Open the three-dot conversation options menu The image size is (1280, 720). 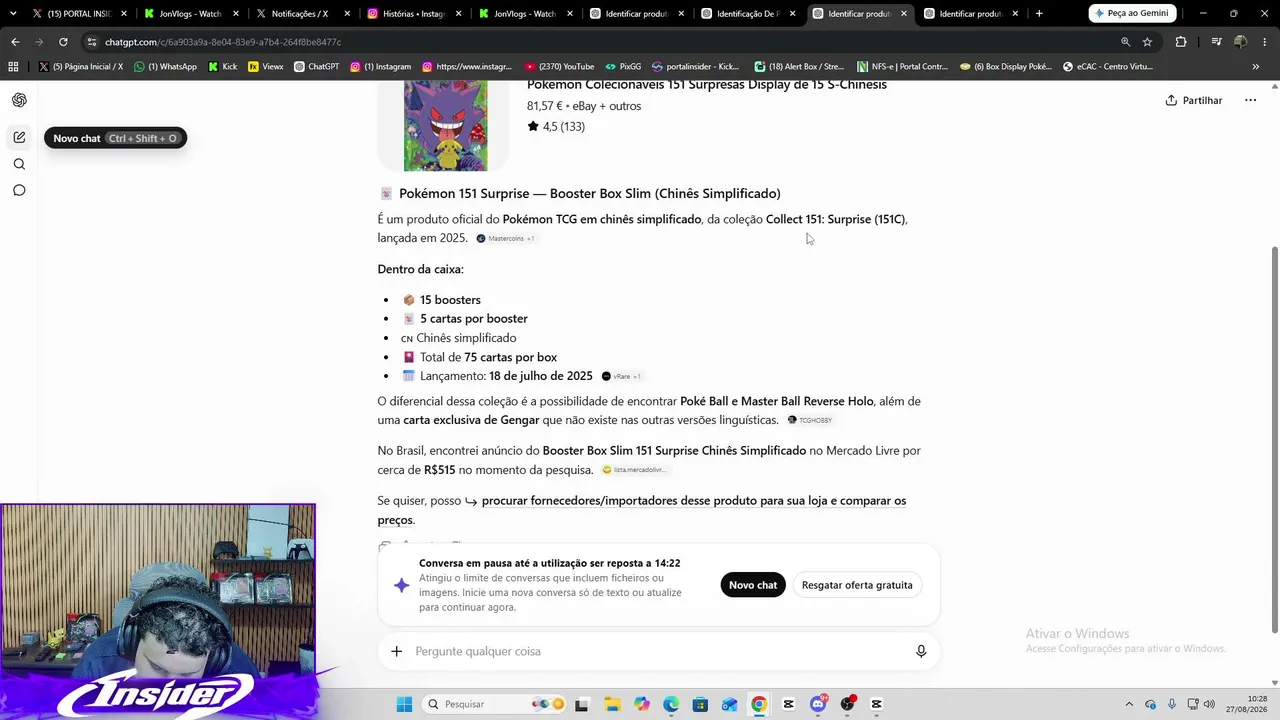pos(1250,100)
